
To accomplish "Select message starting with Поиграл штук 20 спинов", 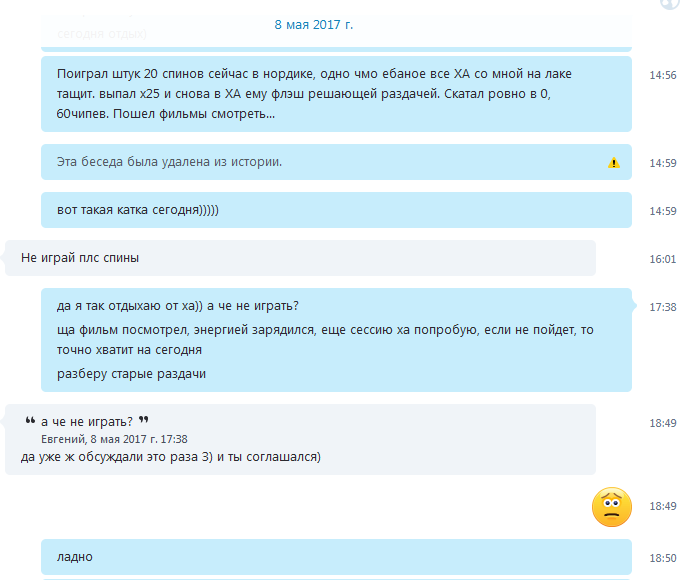I will tap(336, 94).
